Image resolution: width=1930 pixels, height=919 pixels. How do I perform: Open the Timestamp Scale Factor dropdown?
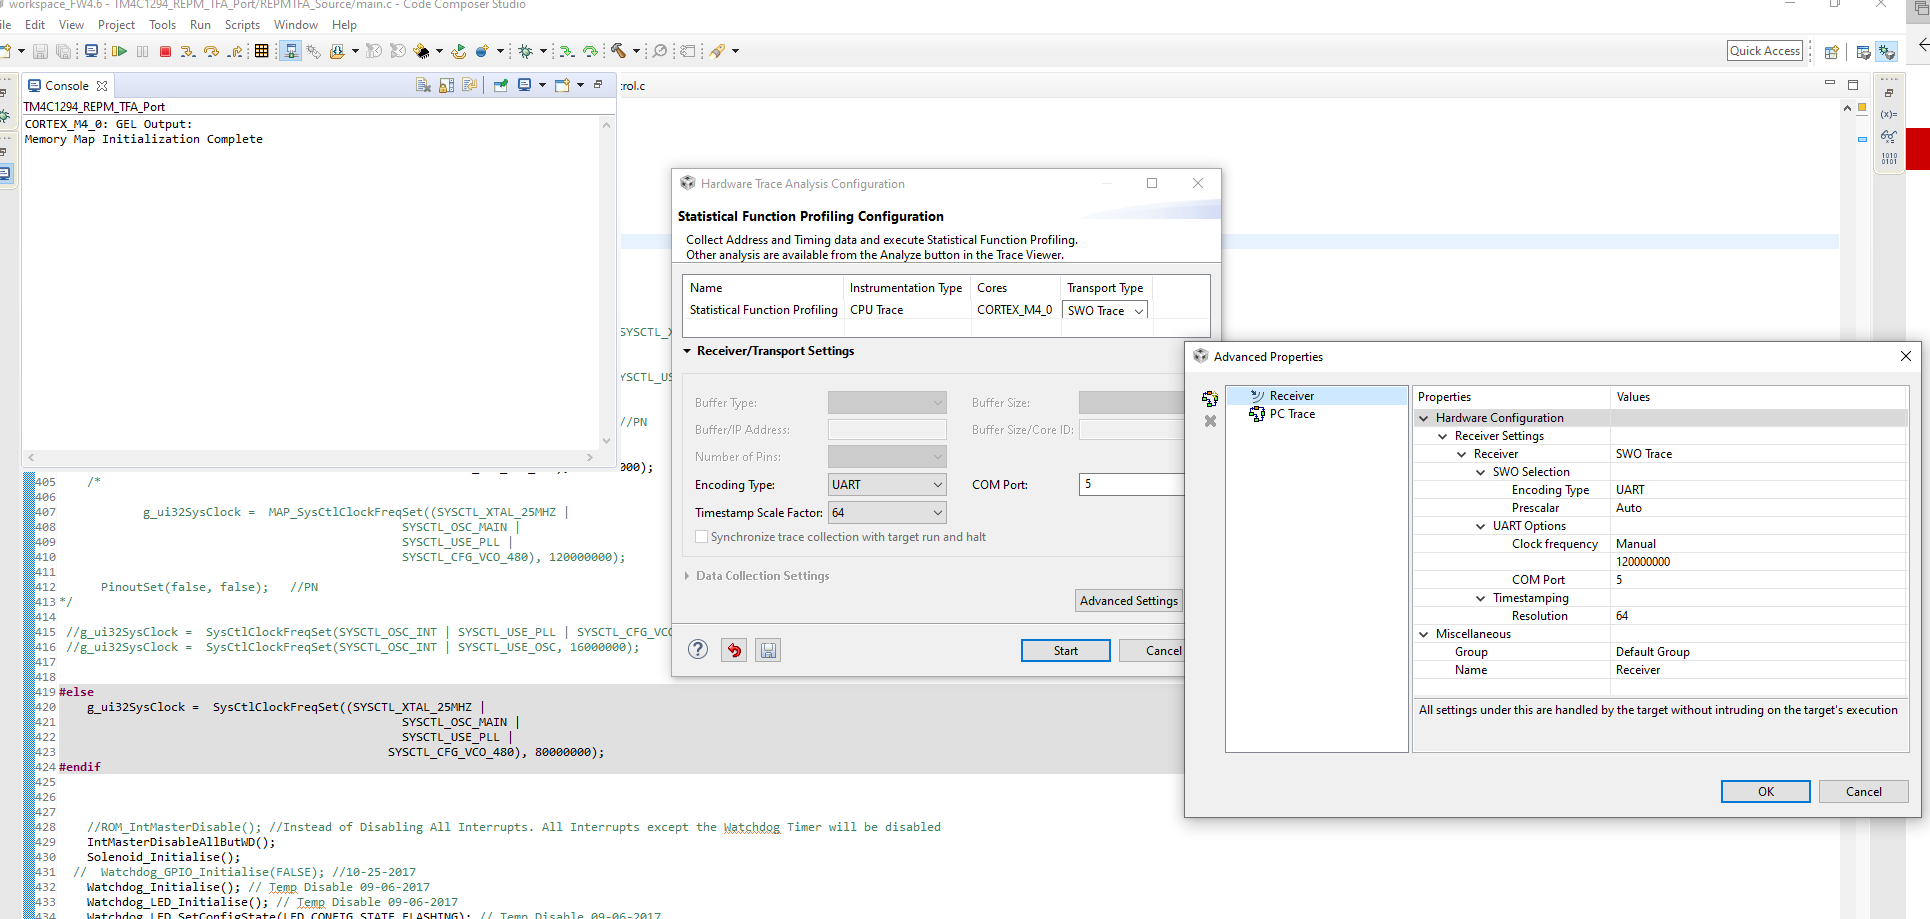887,513
